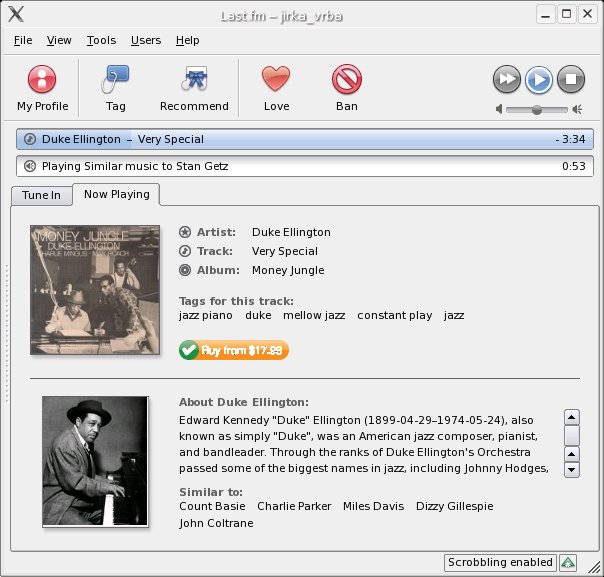604x577 pixels.
Task: Select the Now Playing tab
Action: (116, 195)
